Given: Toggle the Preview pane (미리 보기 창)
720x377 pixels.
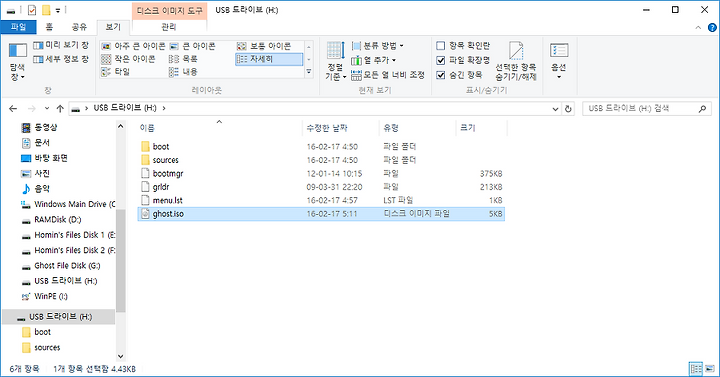Looking at the screenshot, I should (61, 45).
